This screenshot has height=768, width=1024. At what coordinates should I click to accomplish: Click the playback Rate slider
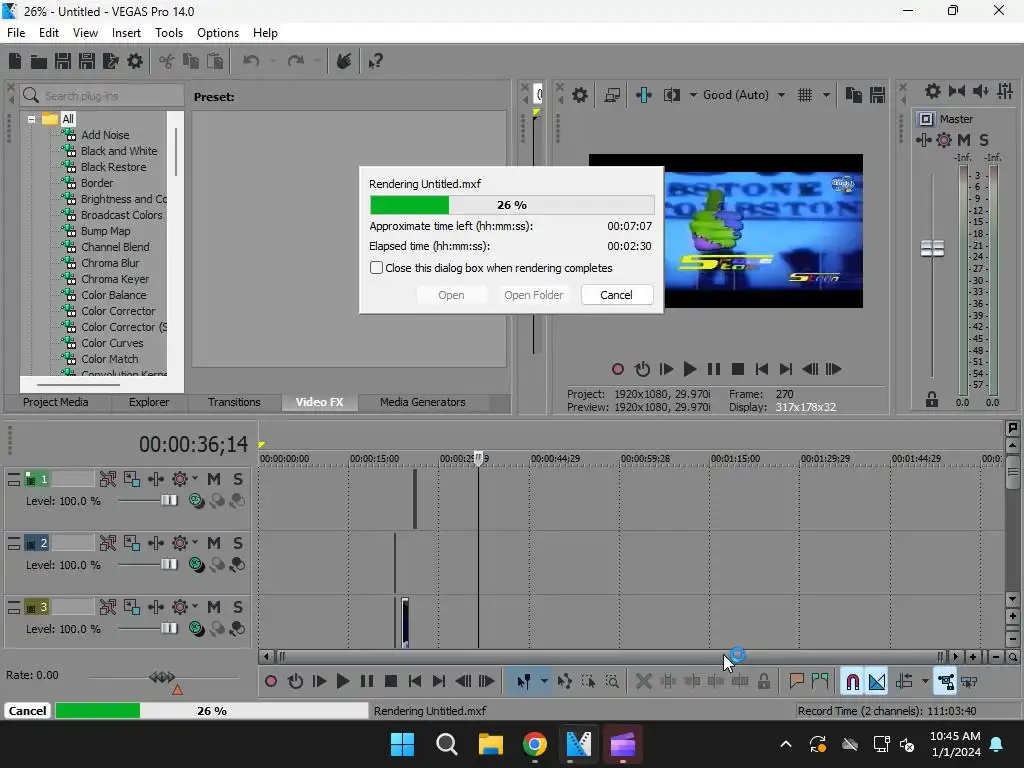[162, 677]
